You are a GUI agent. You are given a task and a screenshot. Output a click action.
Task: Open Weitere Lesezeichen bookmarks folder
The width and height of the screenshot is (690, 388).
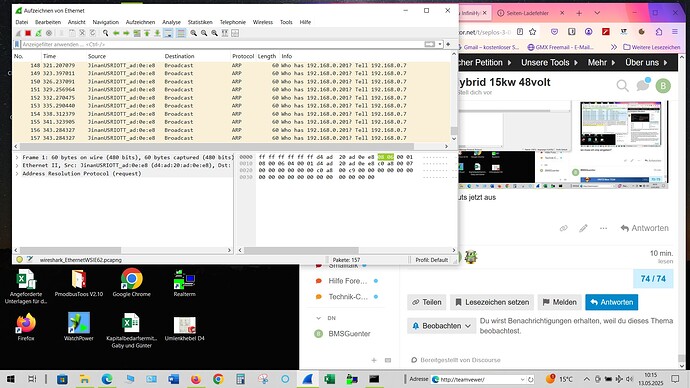652,47
